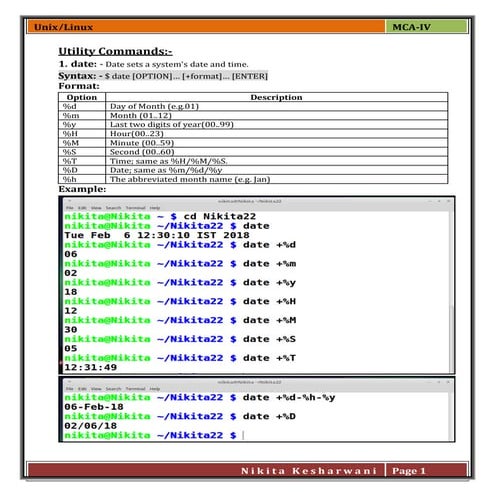Open the Terminal menu in lower terminal
This screenshot has width=495, height=495.
[136, 389]
